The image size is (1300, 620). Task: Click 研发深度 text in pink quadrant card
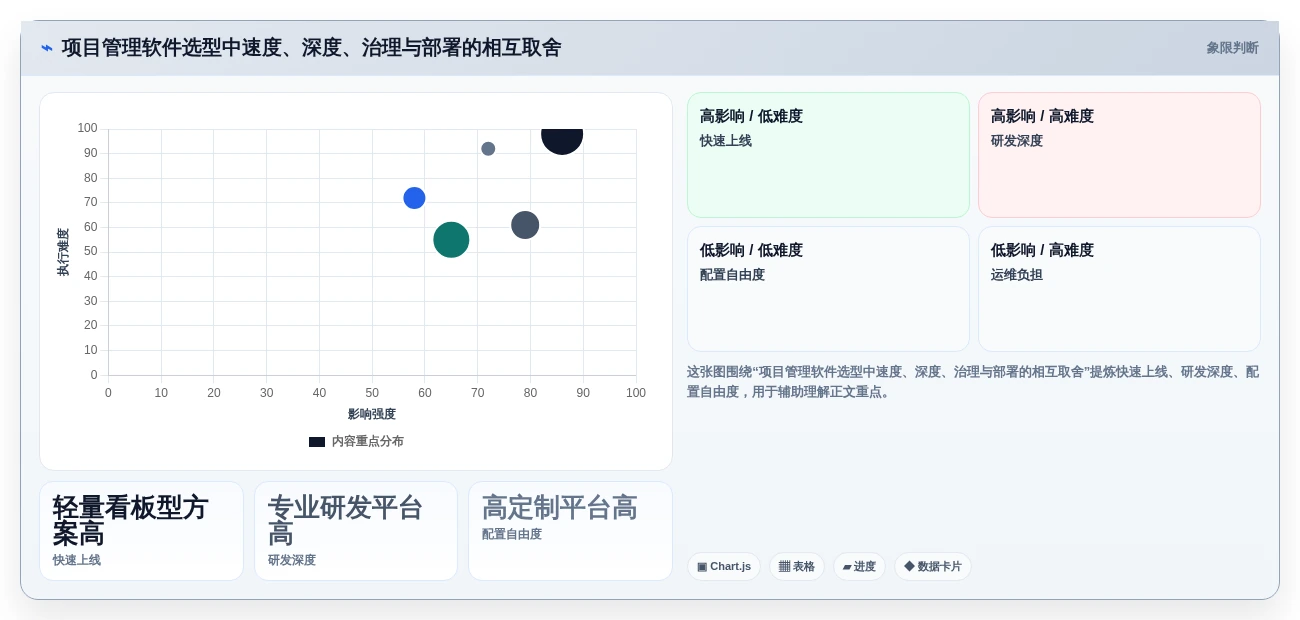1017,141
